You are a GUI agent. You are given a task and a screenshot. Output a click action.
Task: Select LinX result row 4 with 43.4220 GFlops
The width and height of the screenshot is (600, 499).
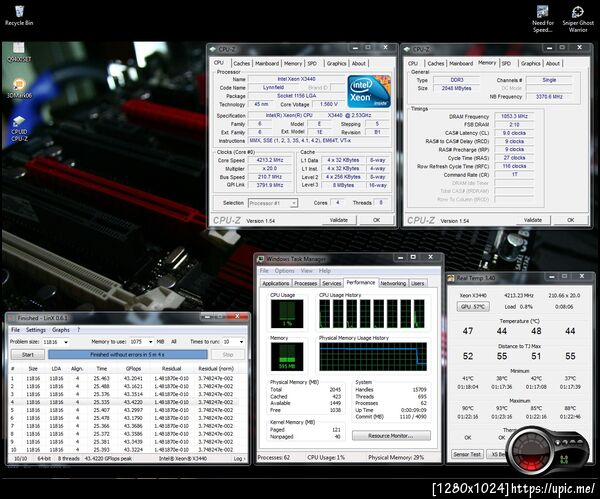[123, 402]
